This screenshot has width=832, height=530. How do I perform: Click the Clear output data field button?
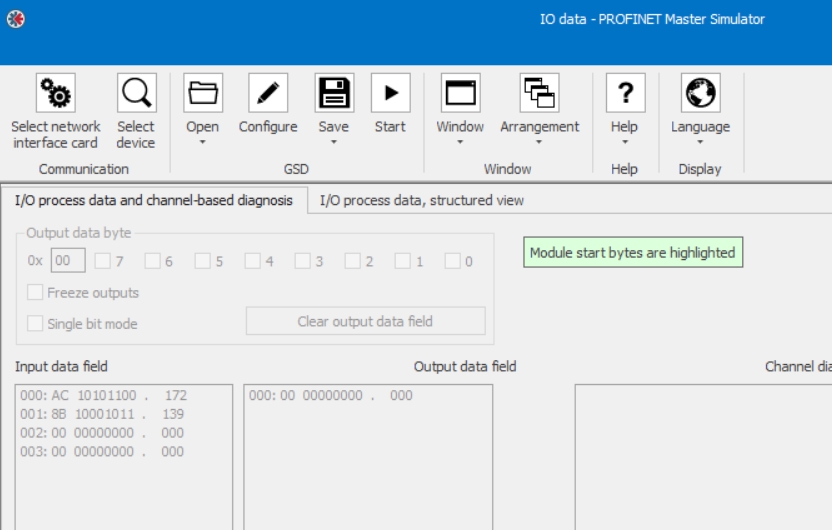365,321
